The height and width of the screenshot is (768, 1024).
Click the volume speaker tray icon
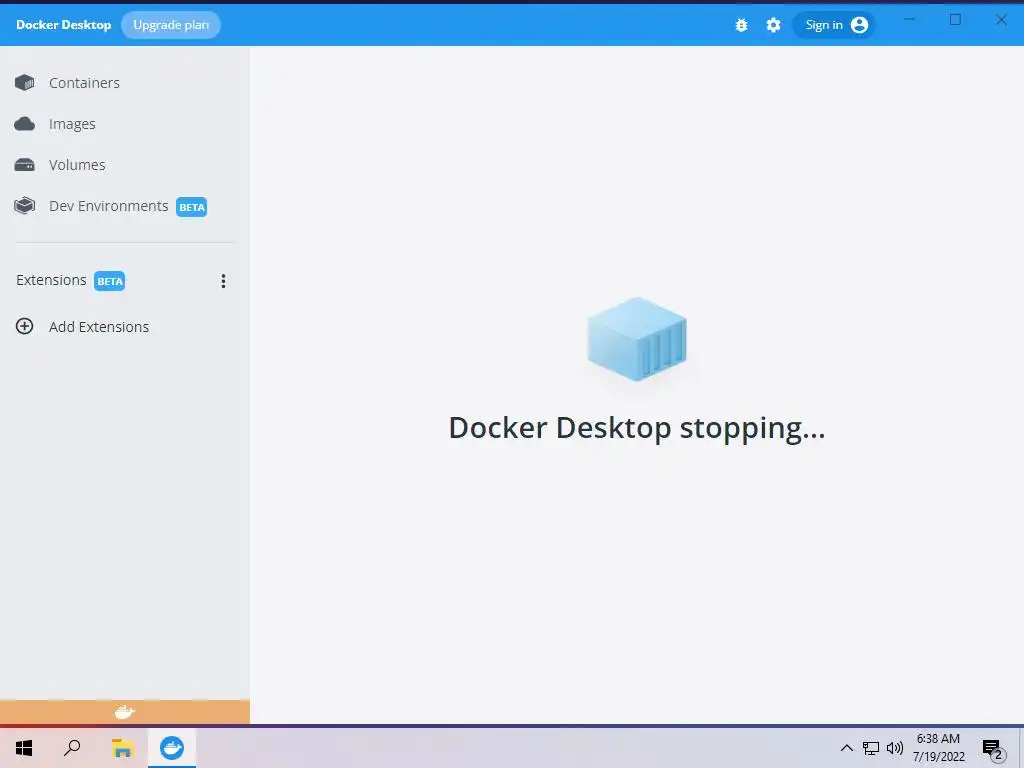click(x=895, y=748)
